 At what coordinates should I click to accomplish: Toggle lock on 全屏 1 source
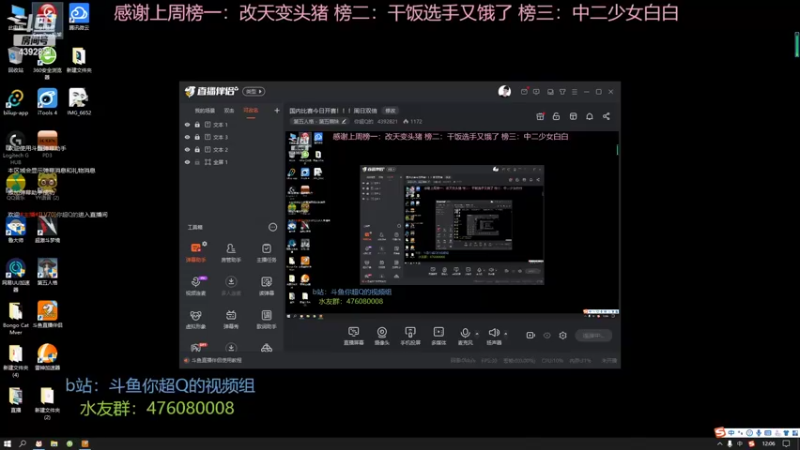pos(197,162)
